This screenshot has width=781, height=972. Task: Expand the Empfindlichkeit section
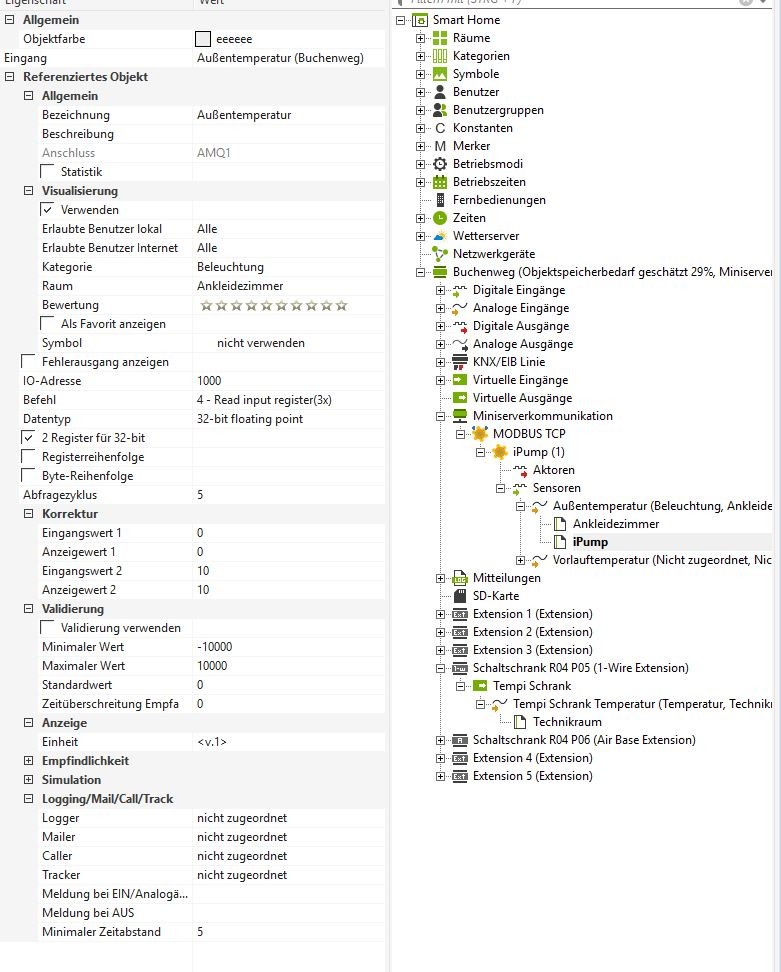point(29,760)
